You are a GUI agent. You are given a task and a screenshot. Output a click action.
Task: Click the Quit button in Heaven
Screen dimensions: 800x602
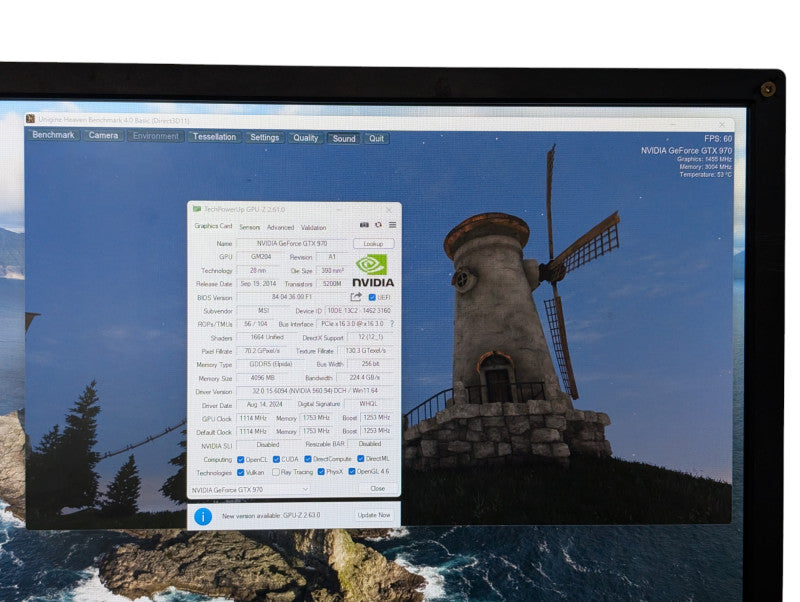point(377,138)
